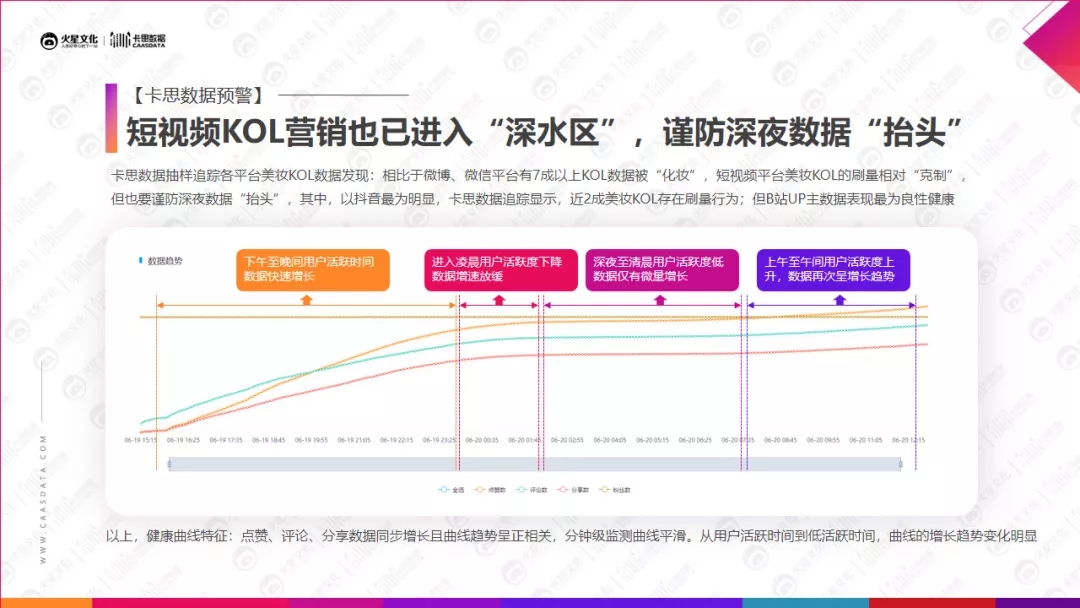Click the description line starting 卡思数据抽样追踪
This screenshot has width=1080, height=608.
tap(539, 176)
